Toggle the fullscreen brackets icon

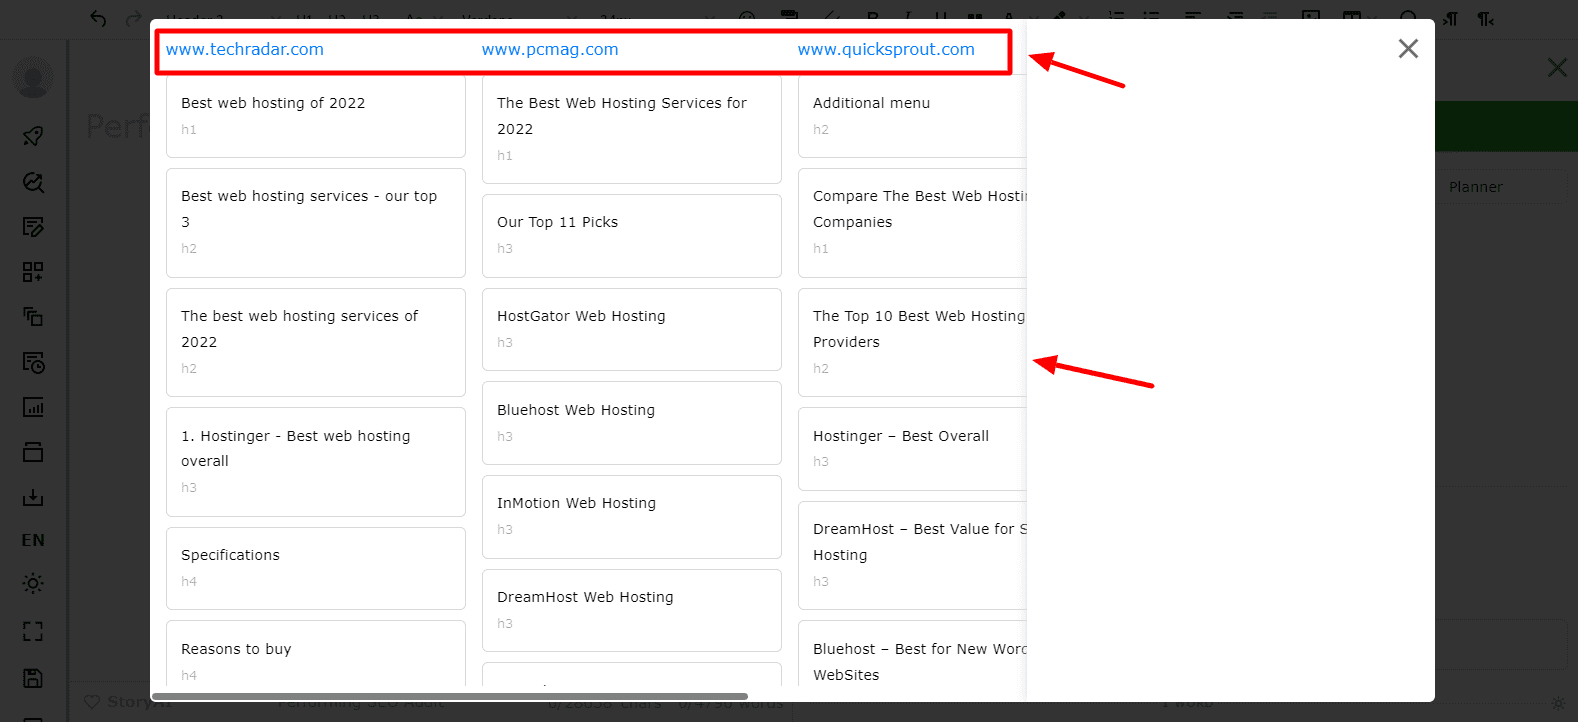tap(33, 631)
